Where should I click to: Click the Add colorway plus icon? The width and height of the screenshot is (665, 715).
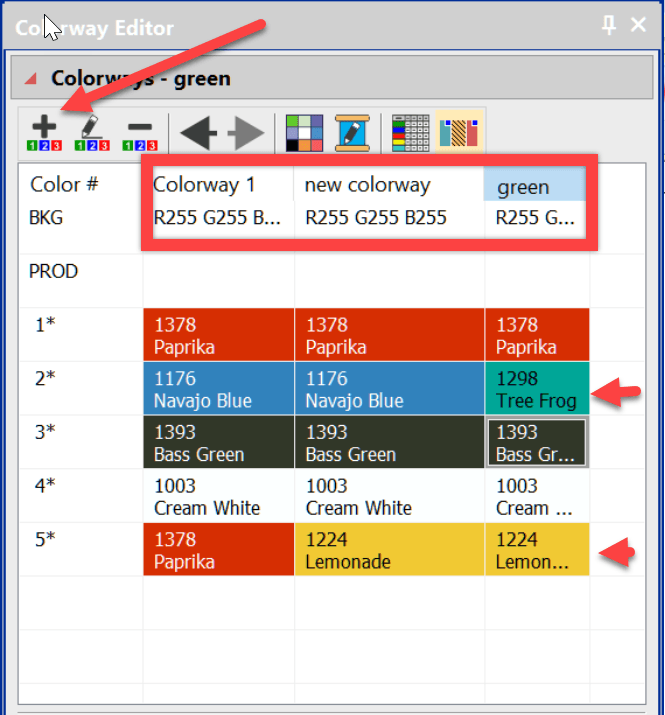coord(43,133)
